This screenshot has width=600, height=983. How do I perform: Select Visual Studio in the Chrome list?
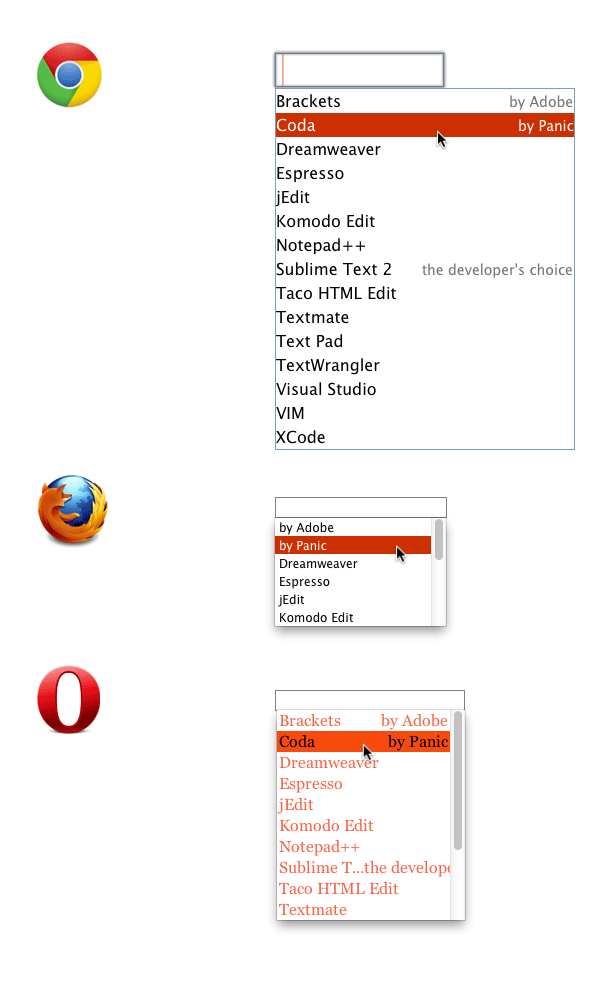pos(424,389)
